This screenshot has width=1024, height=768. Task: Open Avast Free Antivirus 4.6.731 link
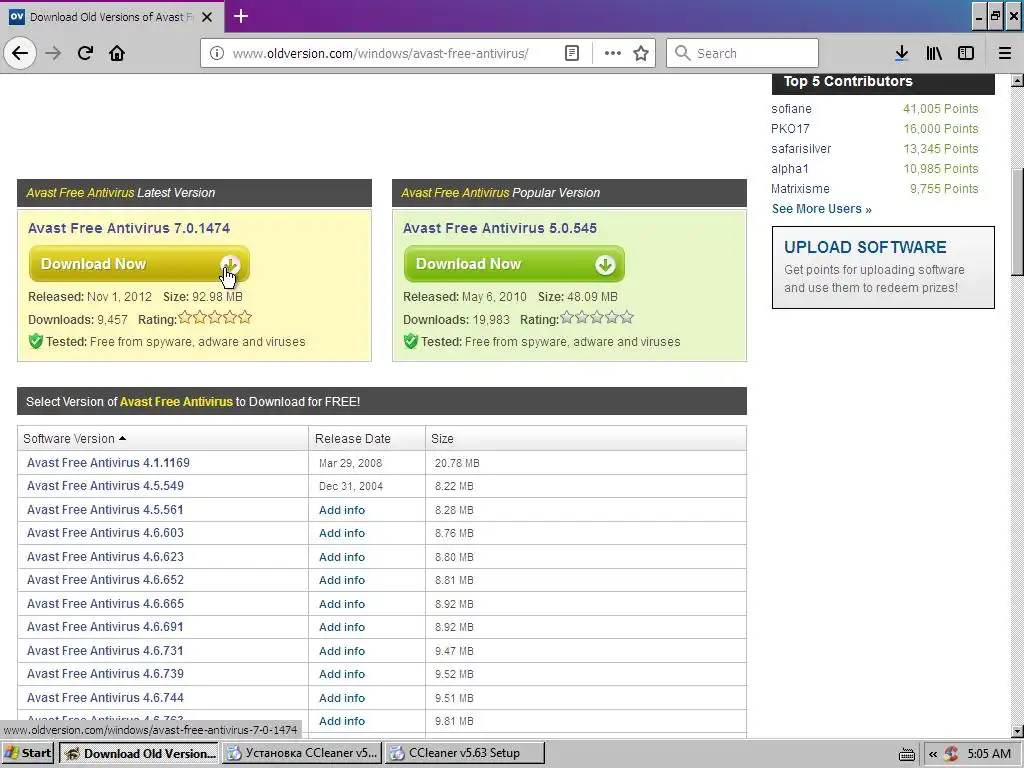(x=105, y=650)
